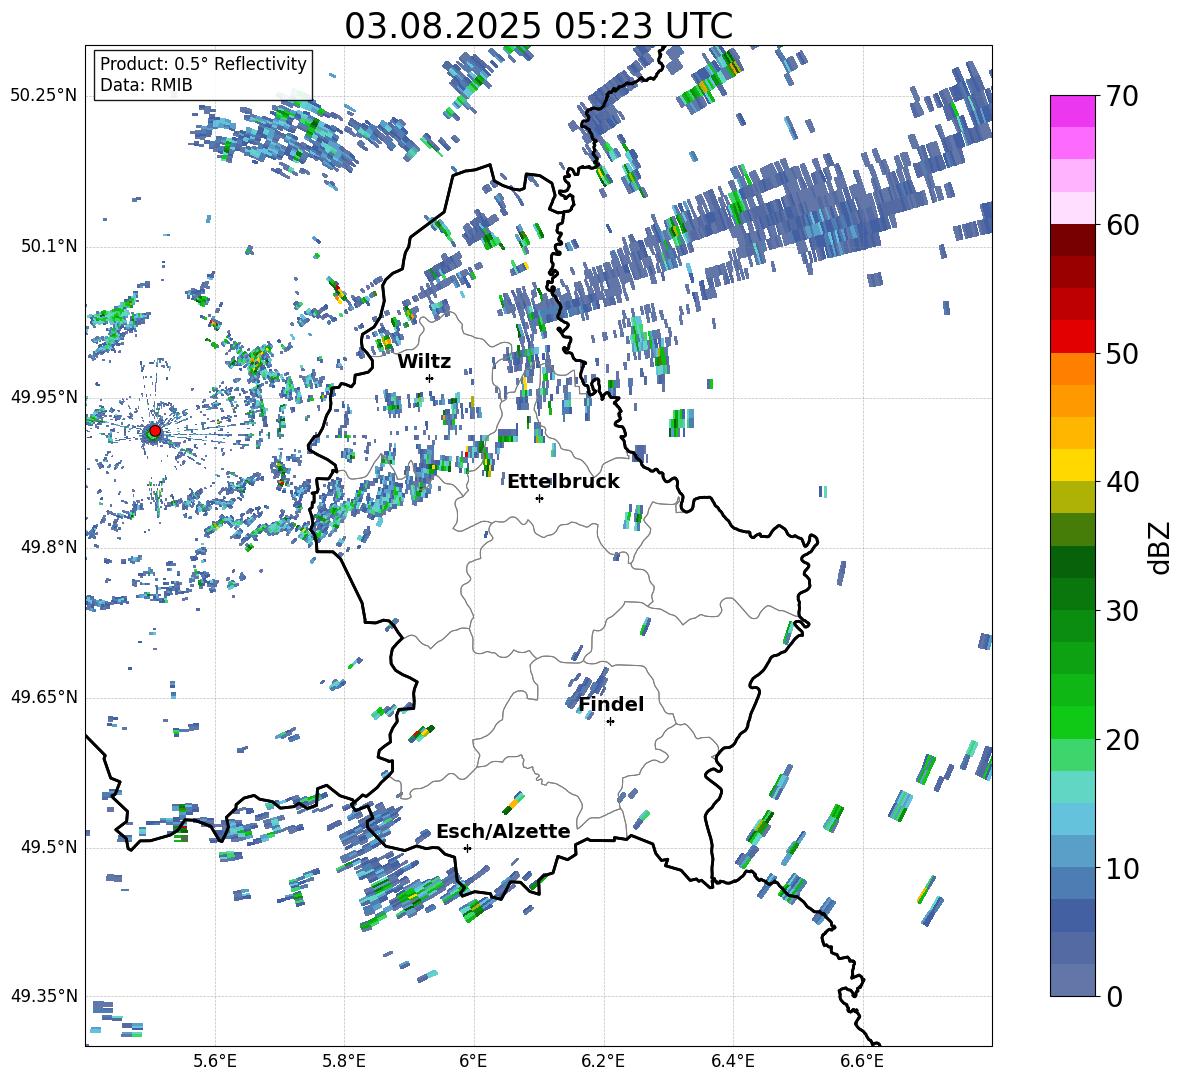Click the Ettelbruck station cross marker
Image resolution: width=1184 pixels, height=1081 pixels.
tap(539, 498)
